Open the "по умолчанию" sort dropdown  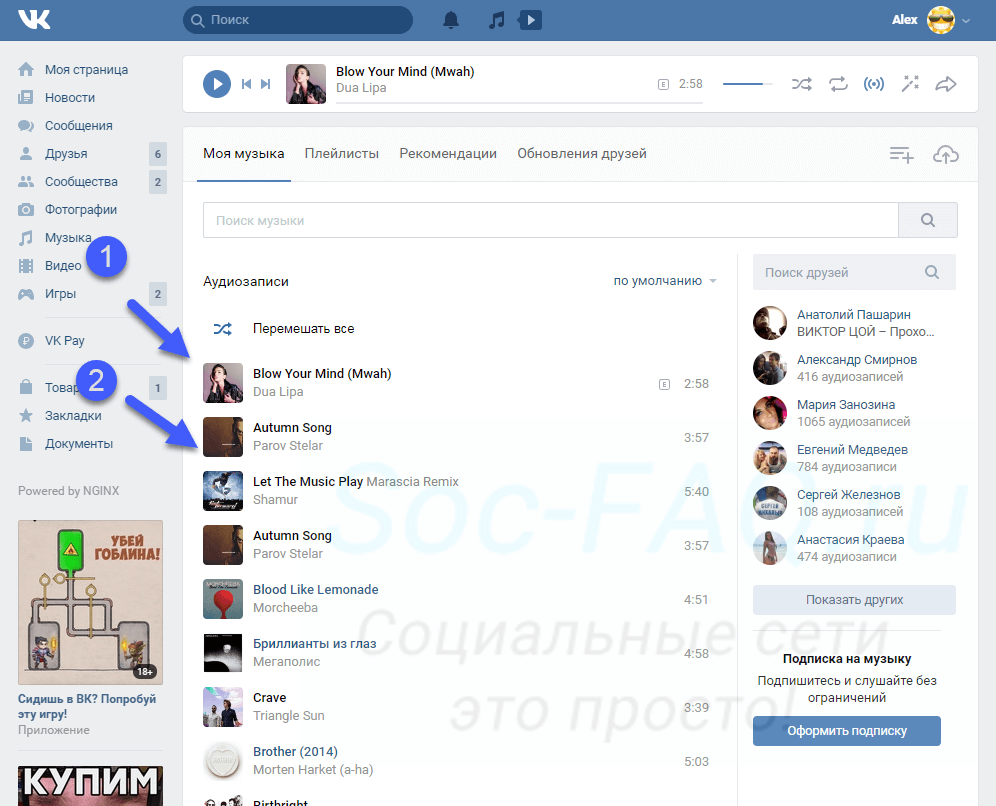coord(664,281)
